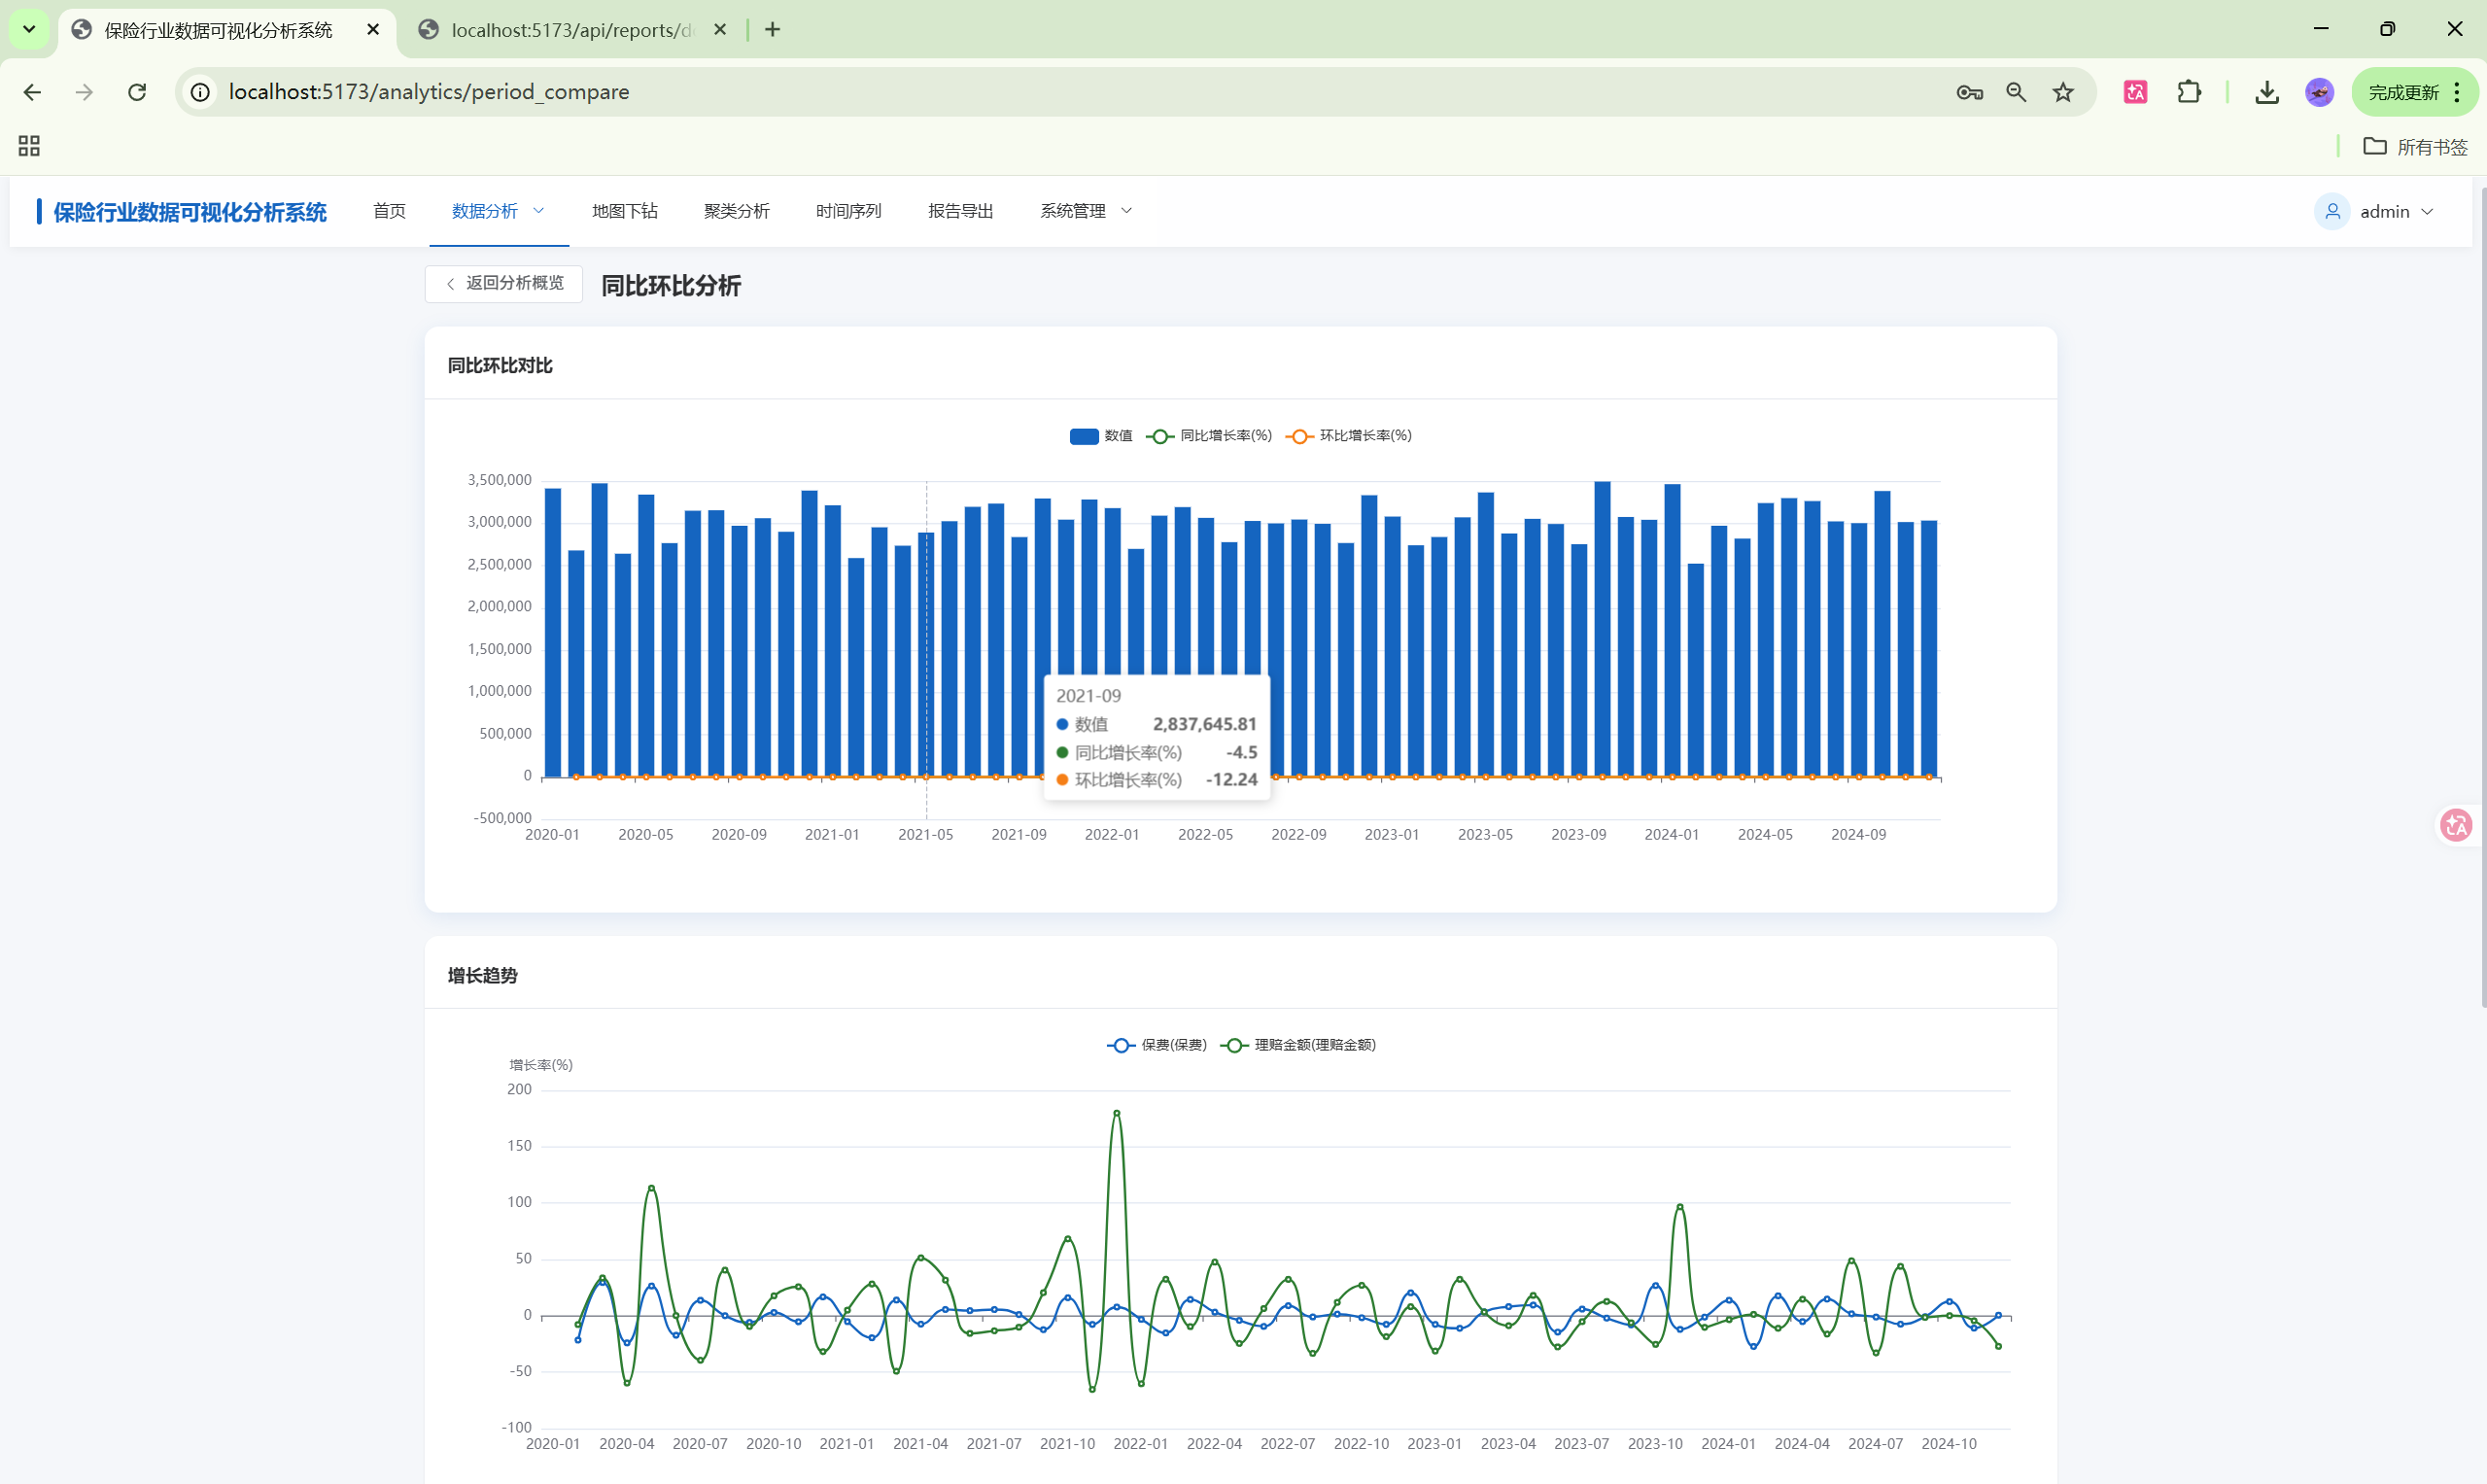2487x1484 pixels.
Task: Toggle the 环比增长率(%) legend series
Action: [1349, 436]
